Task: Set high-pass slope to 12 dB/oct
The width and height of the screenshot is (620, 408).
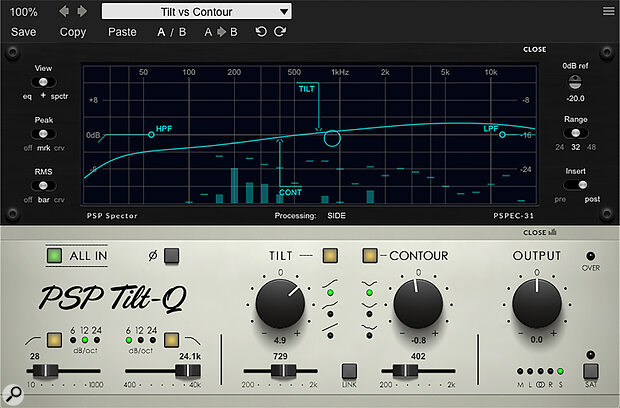Action: pyautogui.click(x=85, y=340)
